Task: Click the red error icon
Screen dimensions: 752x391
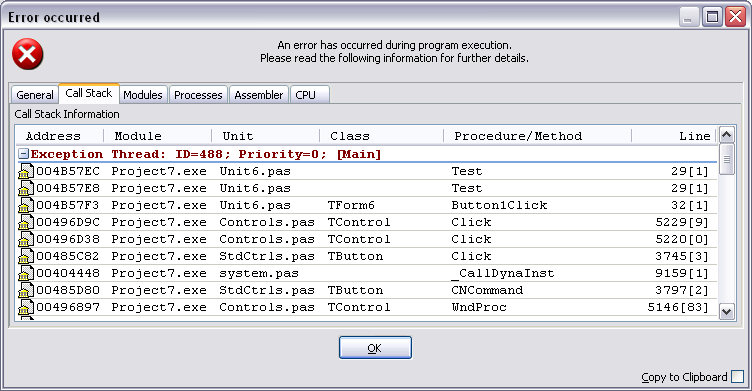Action: [x=28, y=54]
